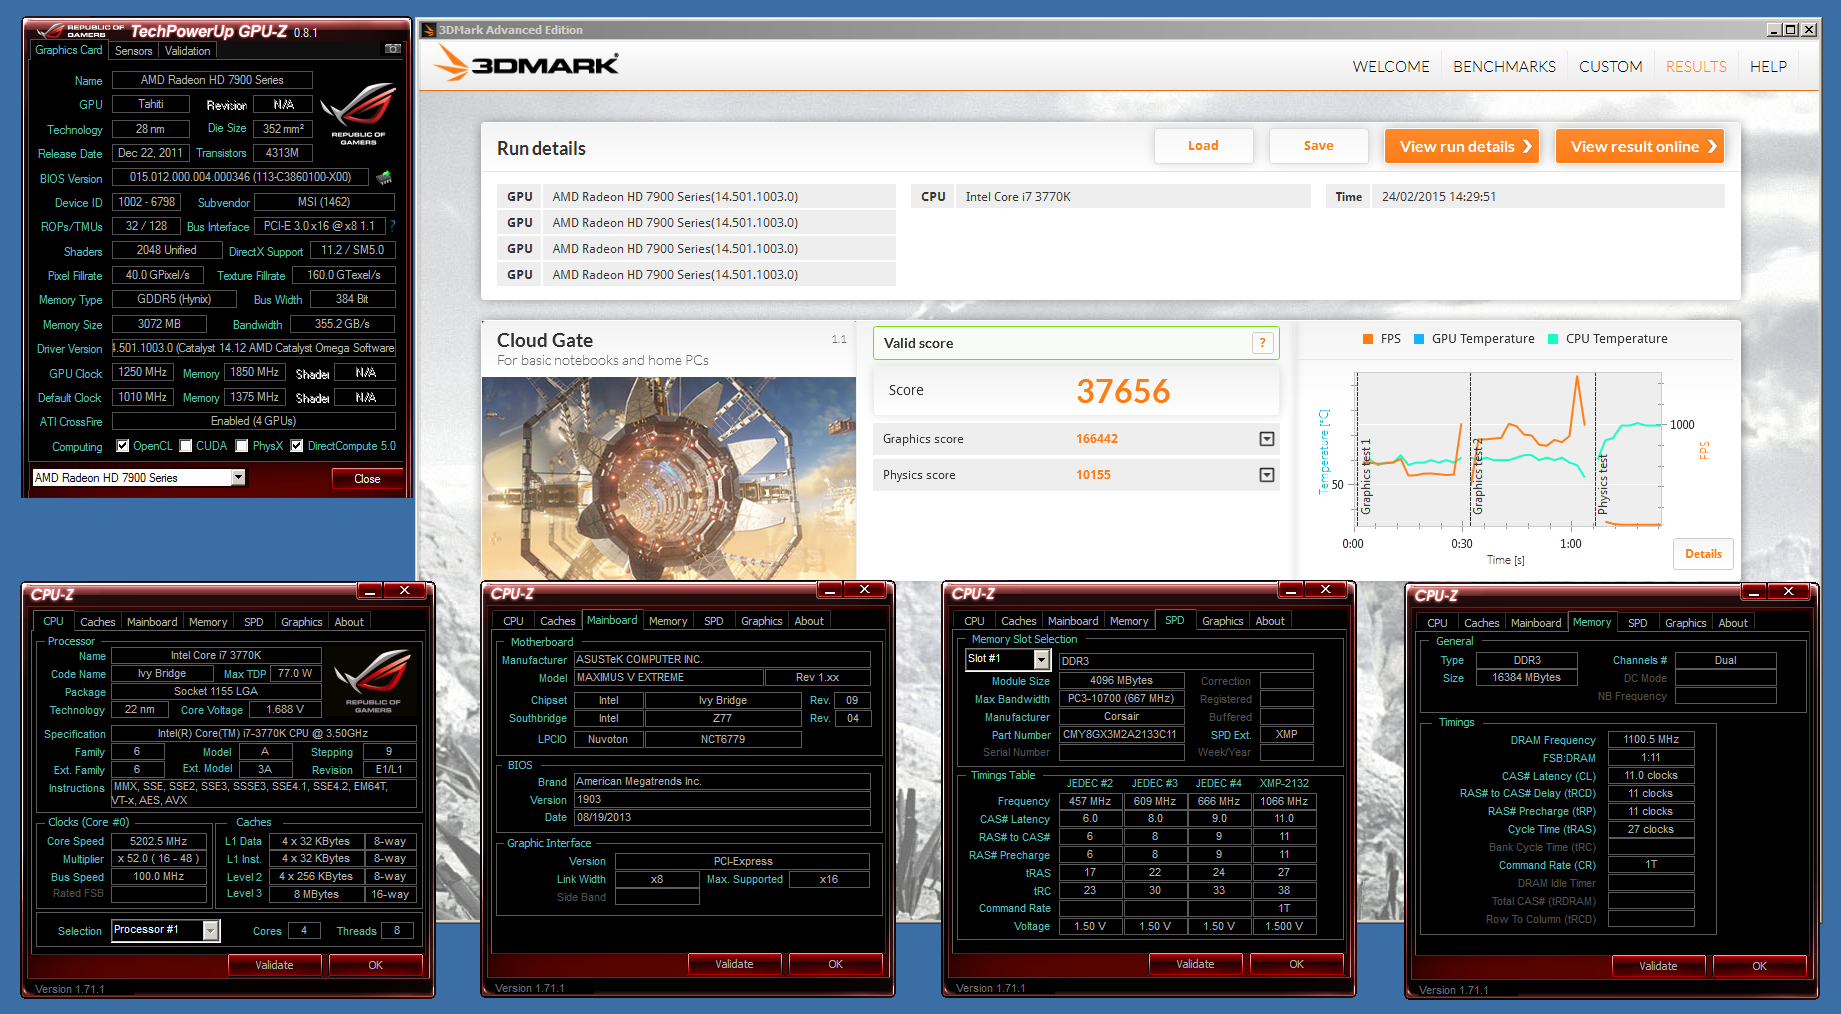Click the Part Number CMY8GX3M2A2133C11 field
The height and width of the screenshot is (1014, 1841).
coord(1121,735)
